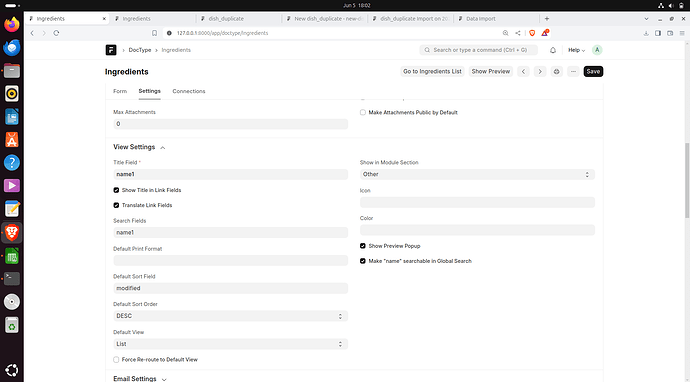Switch to the Form tab
The image size is (690, 382).
pos(120,91)
